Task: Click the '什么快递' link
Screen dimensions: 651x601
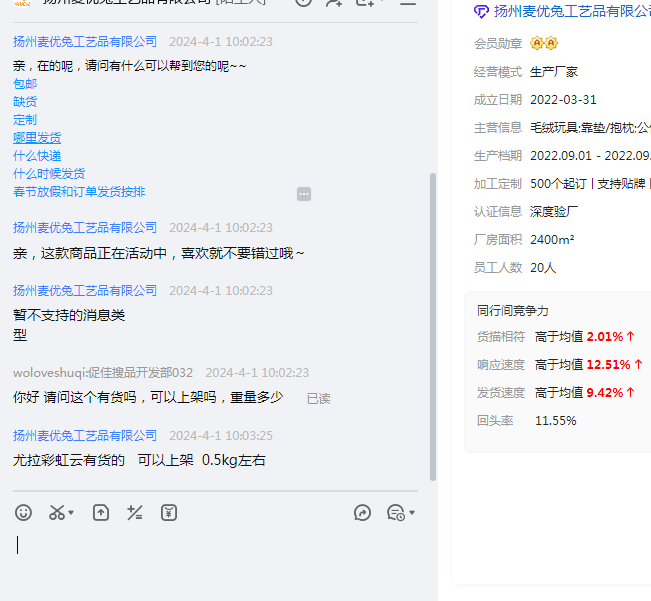Action: (x=37, y=156)
